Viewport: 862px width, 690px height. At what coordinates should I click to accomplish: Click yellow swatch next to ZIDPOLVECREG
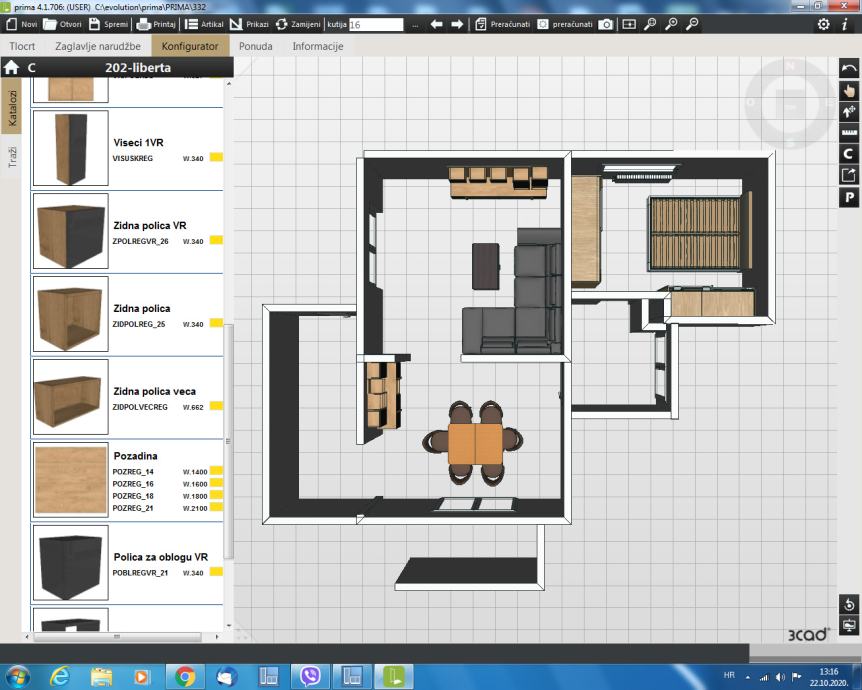216,406
